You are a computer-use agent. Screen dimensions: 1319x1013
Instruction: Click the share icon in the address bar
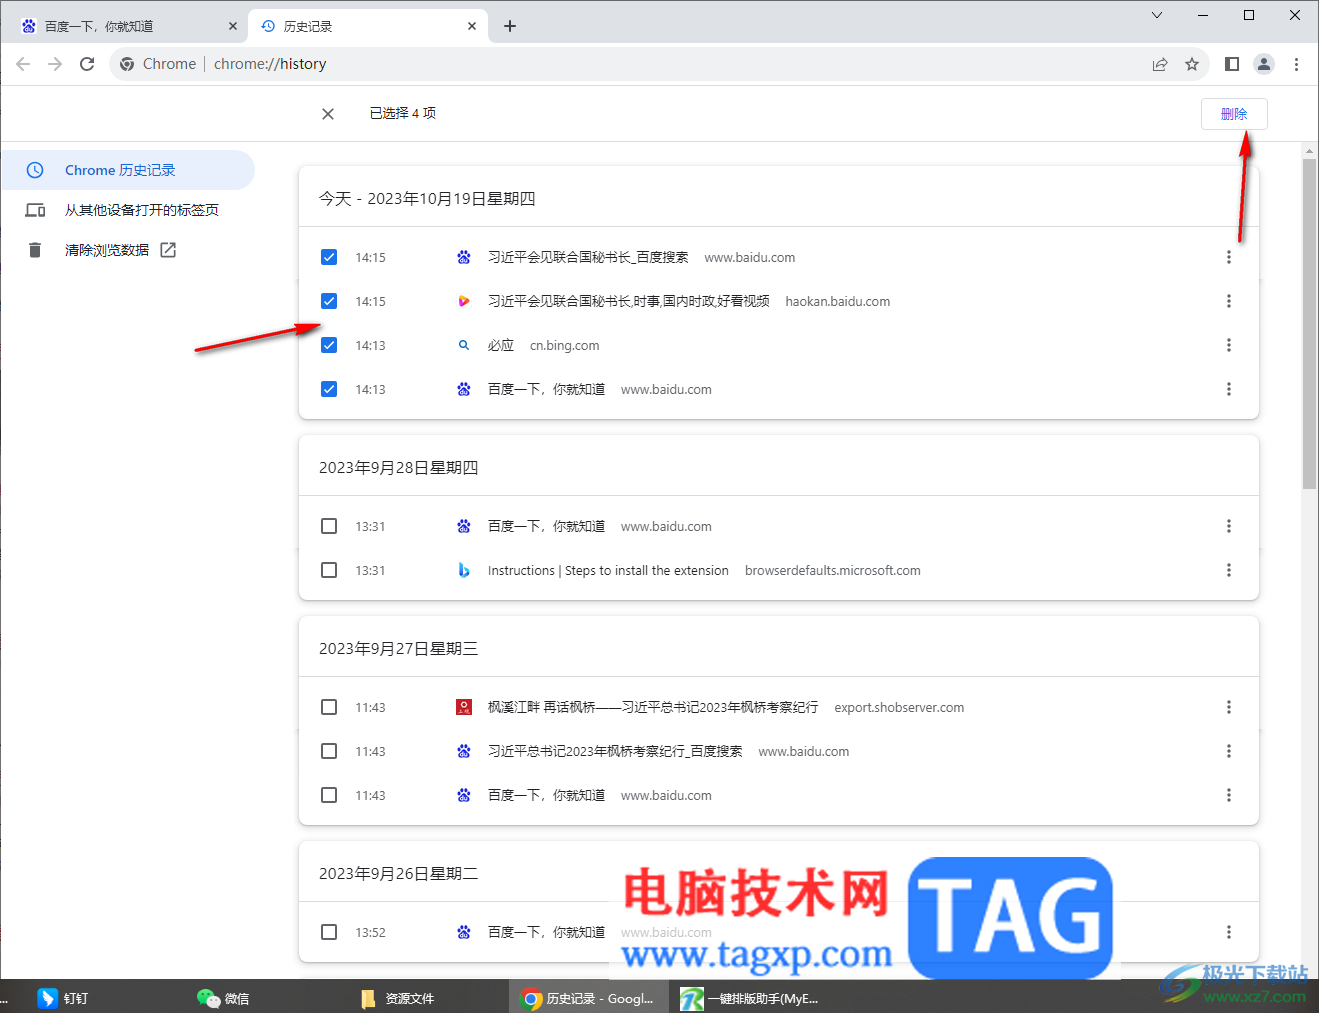[1159, 63]
